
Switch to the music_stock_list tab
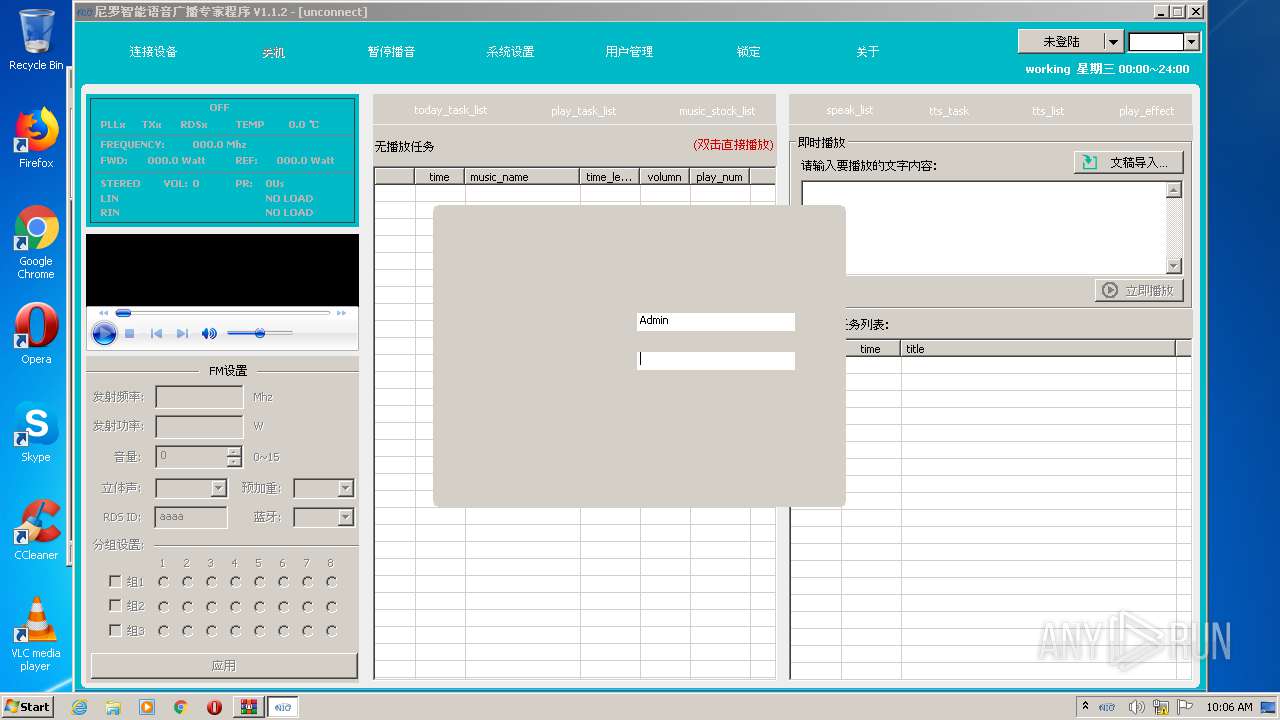pyautogui.click(x=717, y=111)
